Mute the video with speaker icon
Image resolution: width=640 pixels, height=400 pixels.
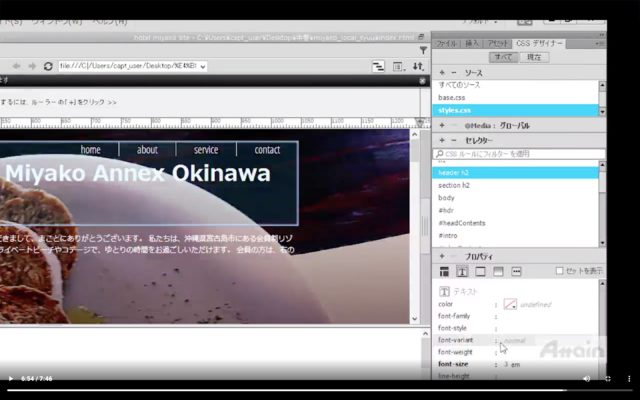point(587,379)
